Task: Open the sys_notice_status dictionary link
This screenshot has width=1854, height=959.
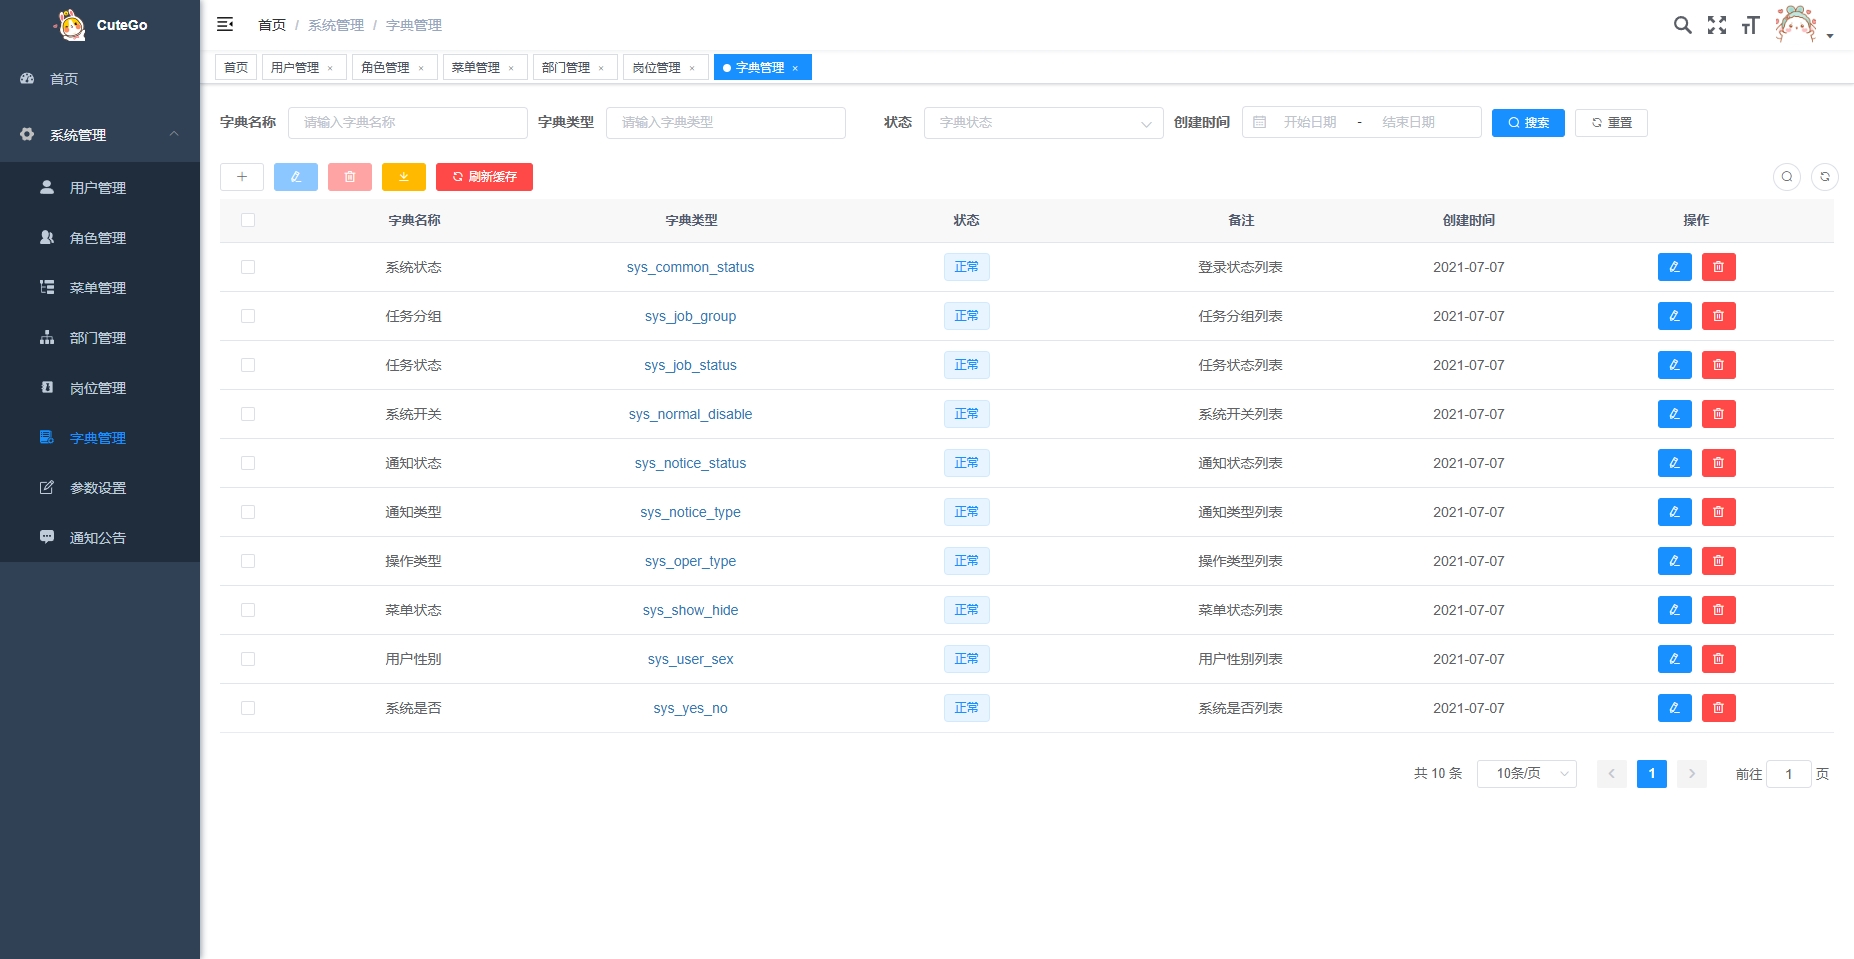Action: click(x=690, y=463)
